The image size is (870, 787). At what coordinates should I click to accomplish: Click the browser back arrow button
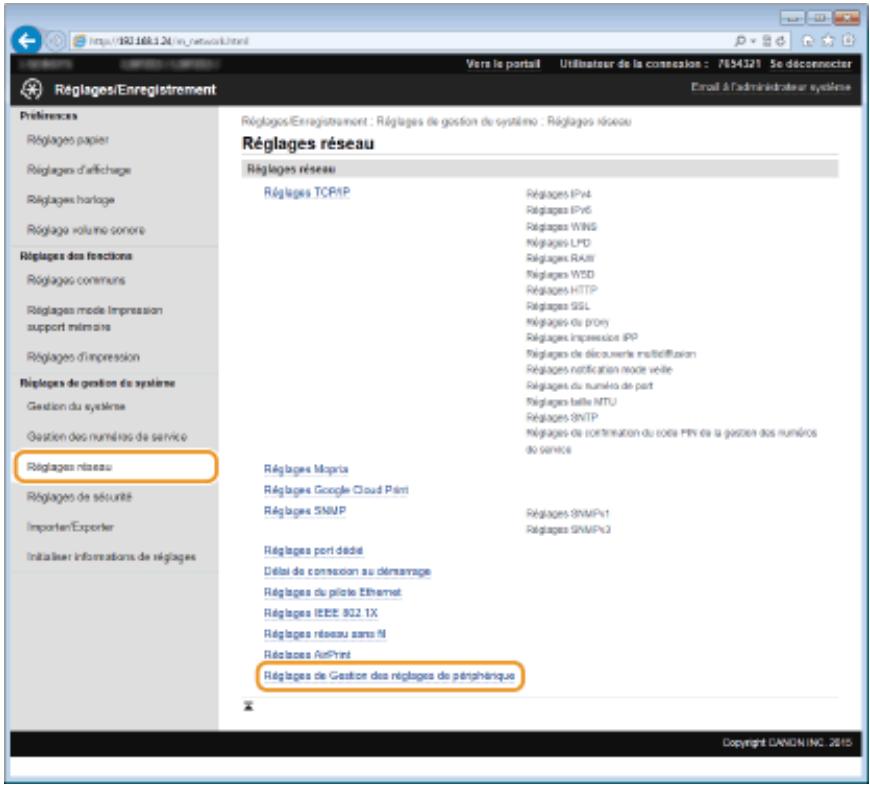[x=26, y=41]
